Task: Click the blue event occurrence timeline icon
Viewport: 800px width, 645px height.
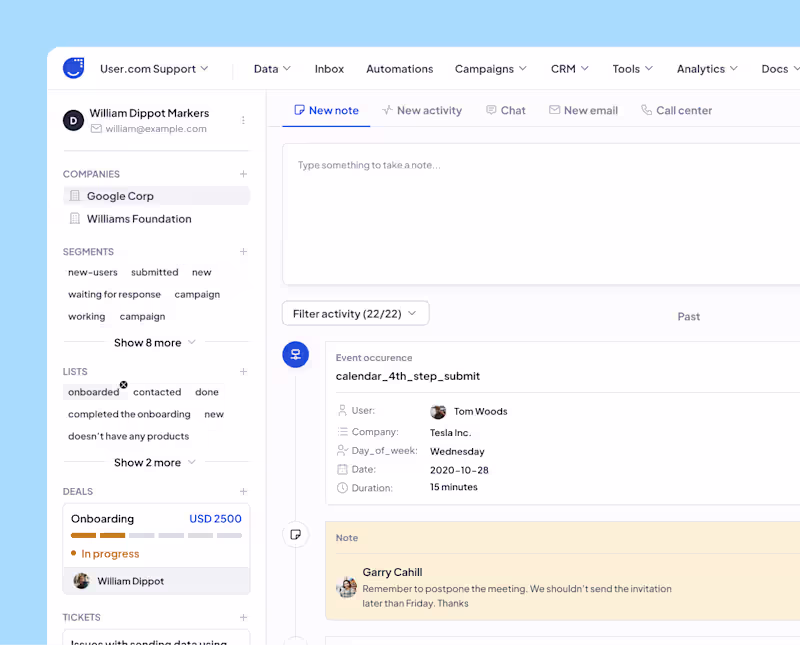Action: (x=295, y=354)
